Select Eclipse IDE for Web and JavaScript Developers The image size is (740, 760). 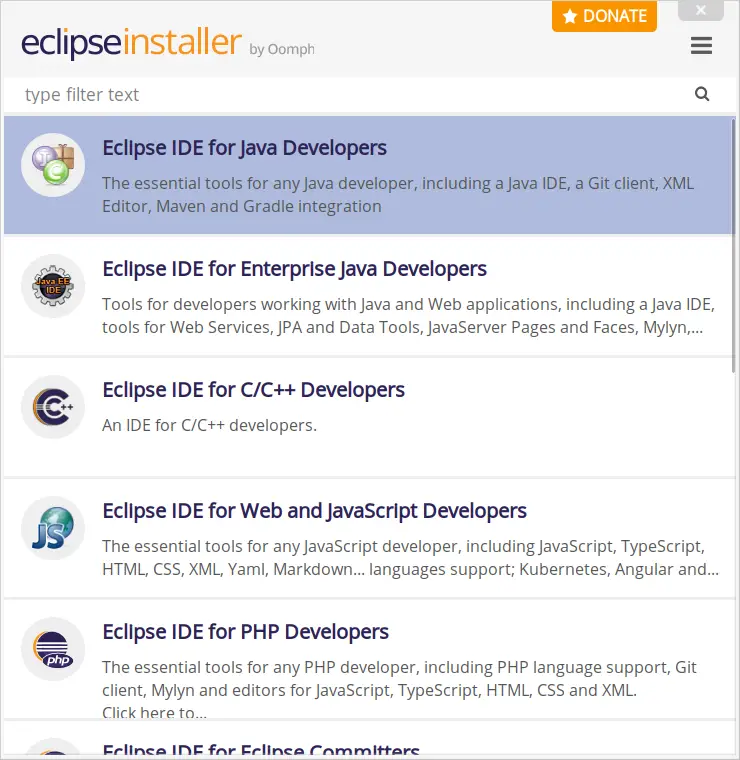[314, 511]
